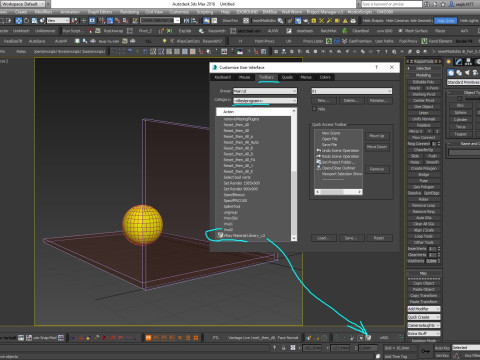Image resolution: width=480 pixels, height=360 pixels.
Task: Click the Action list vertical scrollbar
Action: (x=294, y=174)
